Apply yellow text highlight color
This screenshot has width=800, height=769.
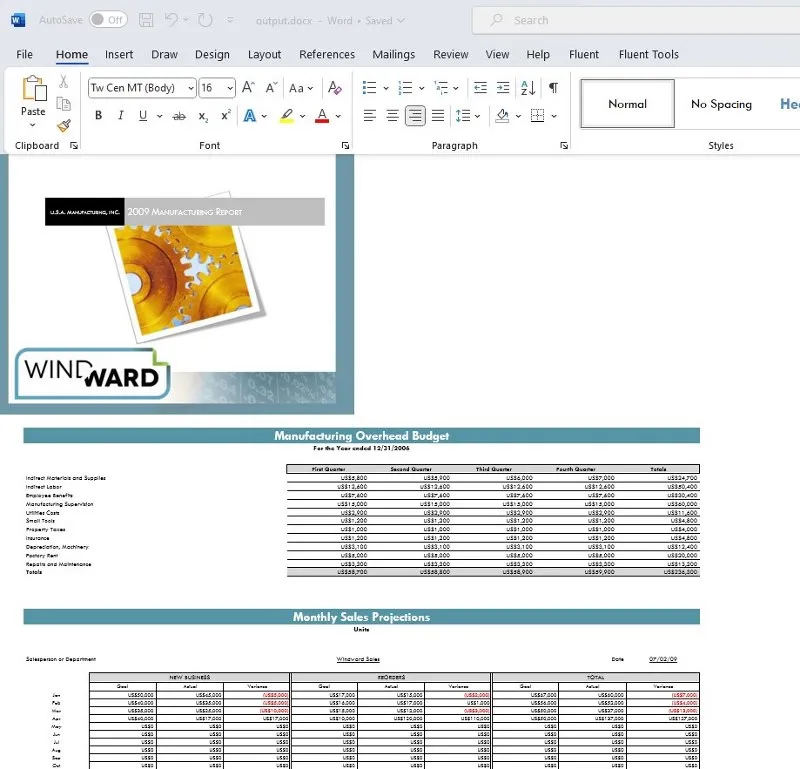(287, 116)
